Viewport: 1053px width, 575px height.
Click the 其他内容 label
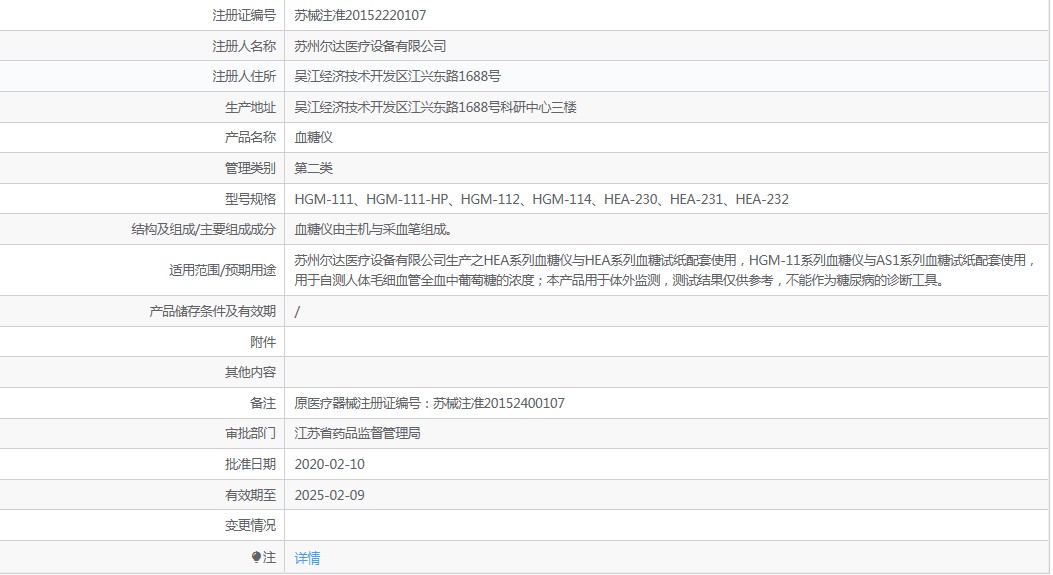(x=250, y=372)
